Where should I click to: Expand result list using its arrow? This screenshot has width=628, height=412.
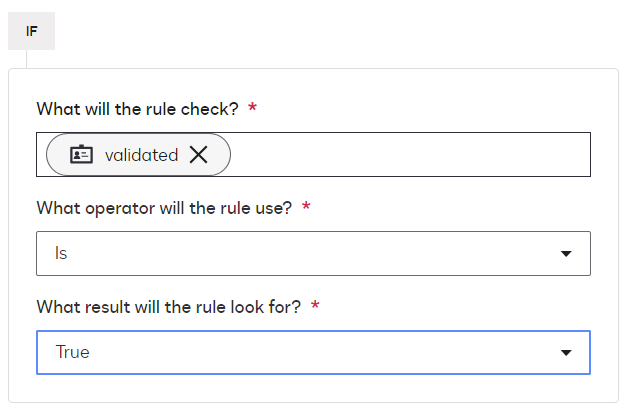(566, 352)
